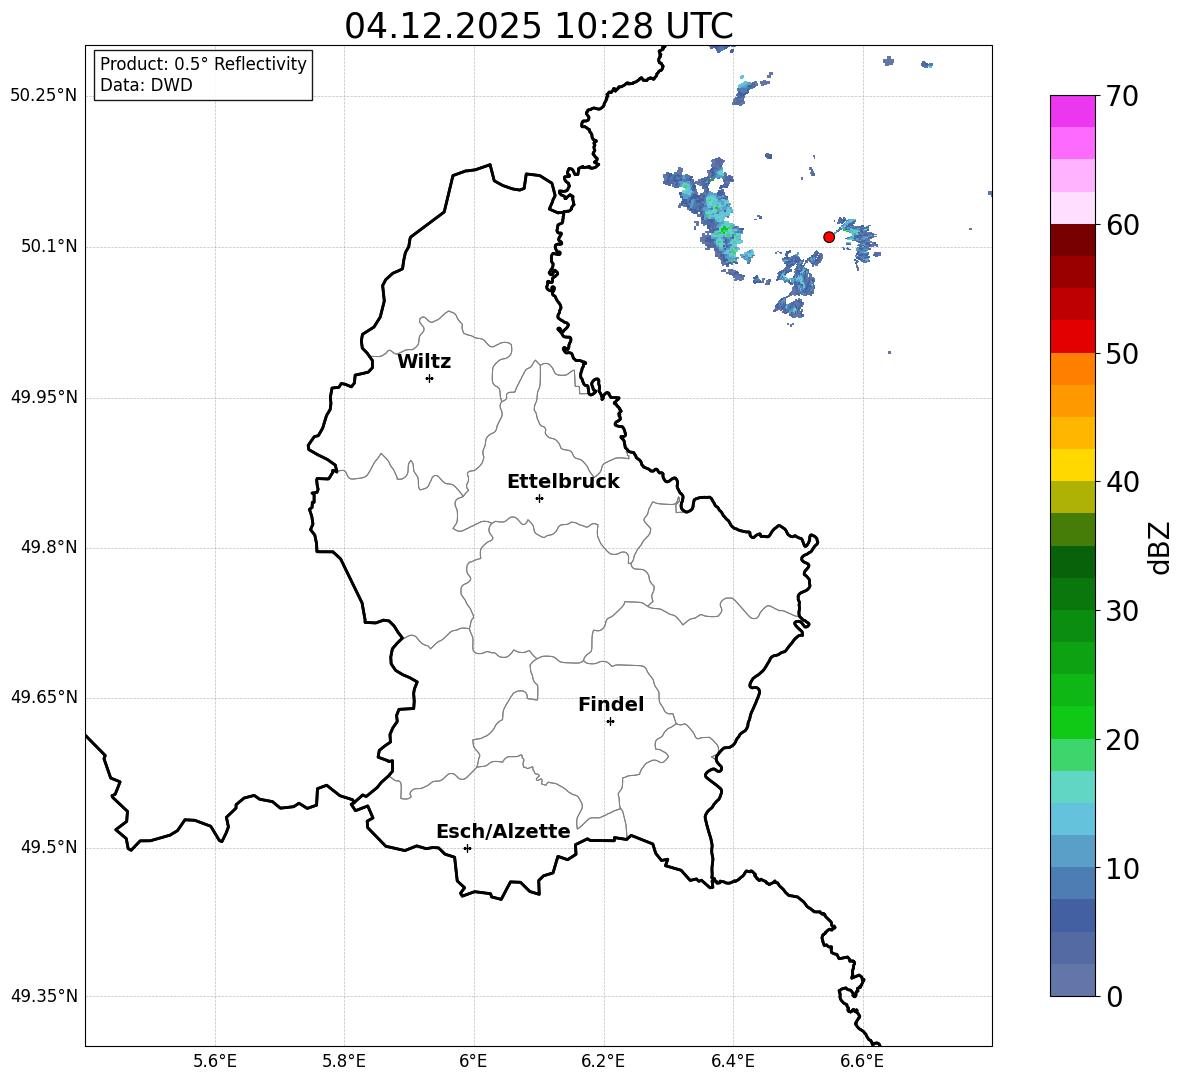Screen dimensions: 1184x1081
Task: Click the 04.12.2025 10:28 UTC title
Action: pyautogui.click(x=538, y=26)
